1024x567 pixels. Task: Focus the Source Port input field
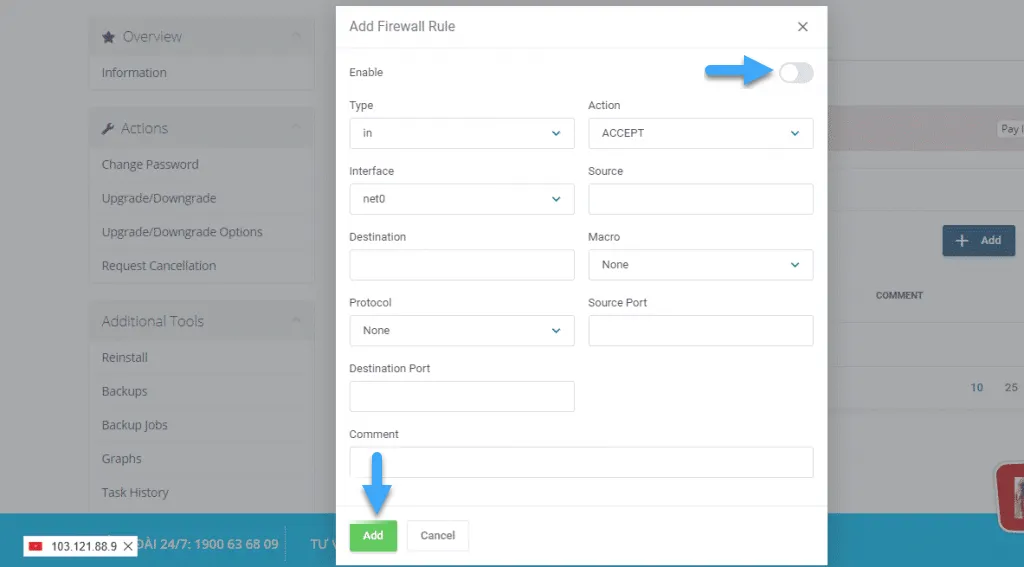(x=701, y=331)
